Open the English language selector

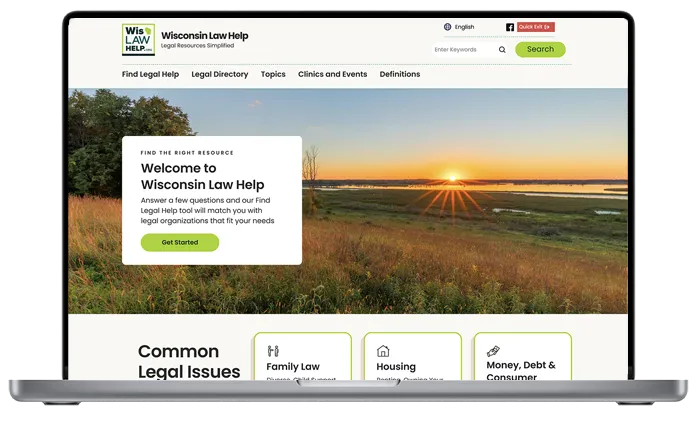pos(464,27)
